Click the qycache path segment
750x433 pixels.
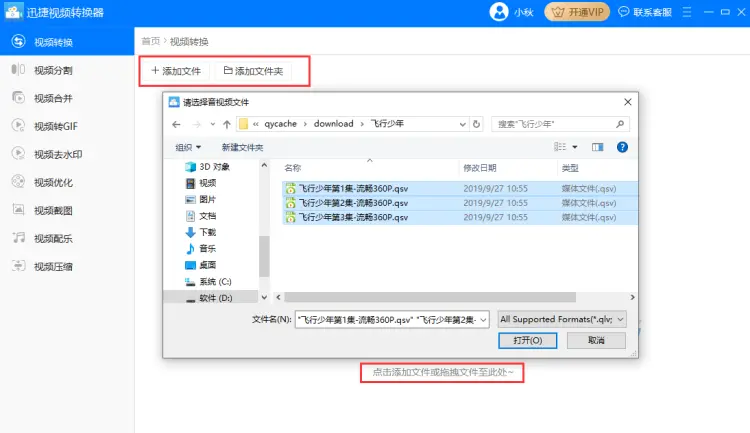coord(281,123)
